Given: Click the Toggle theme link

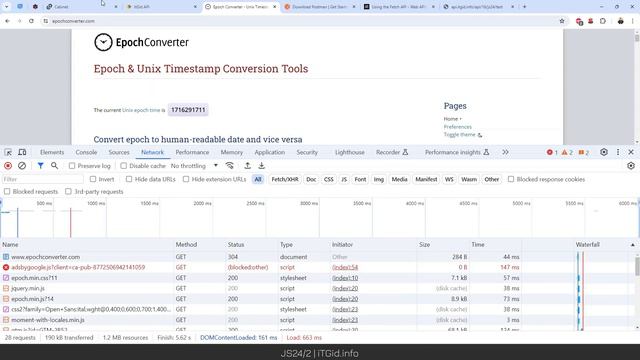Looking at the screenshot, I should pos(460,135).
